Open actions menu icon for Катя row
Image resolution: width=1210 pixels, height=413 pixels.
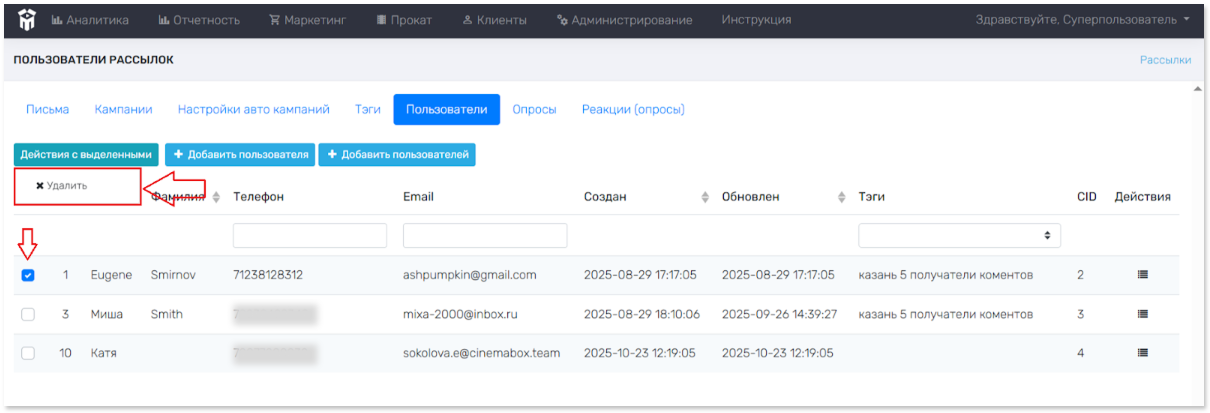tap(1142, 353)
